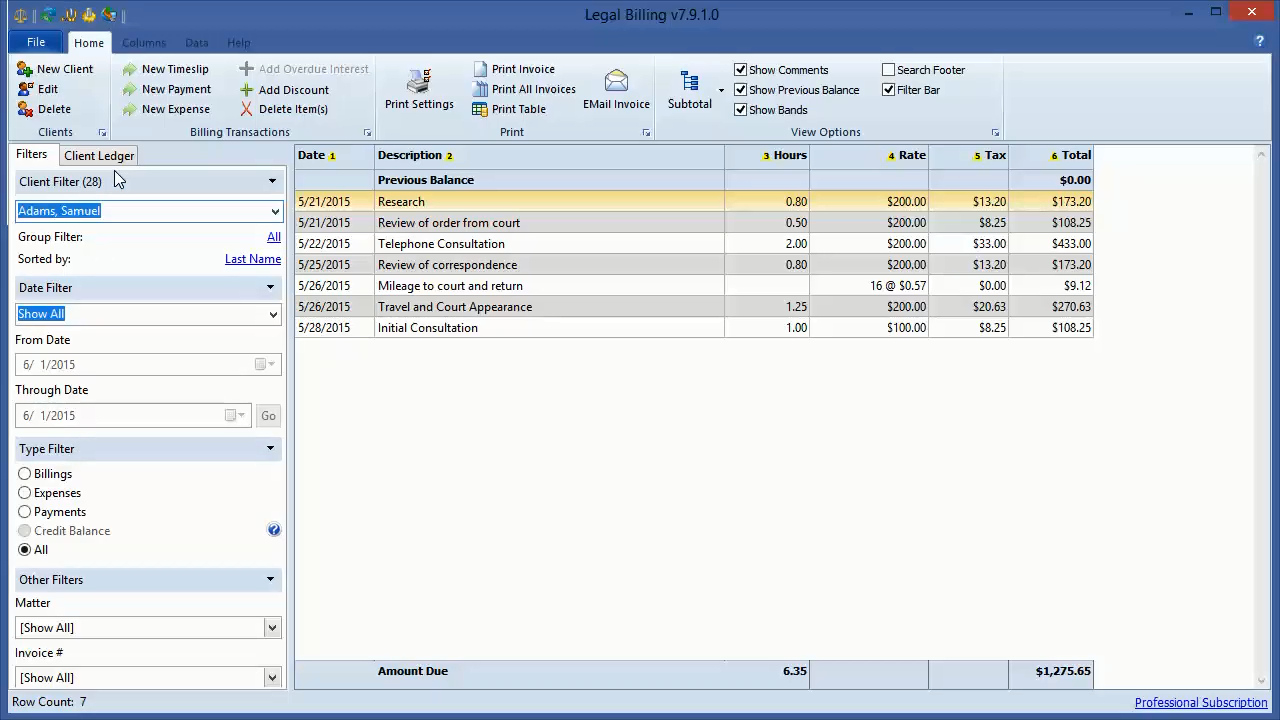Screen dimensions: 1280x720
Task: Toggle Show Previous Balance checkbox
Action: pos(741,89)
